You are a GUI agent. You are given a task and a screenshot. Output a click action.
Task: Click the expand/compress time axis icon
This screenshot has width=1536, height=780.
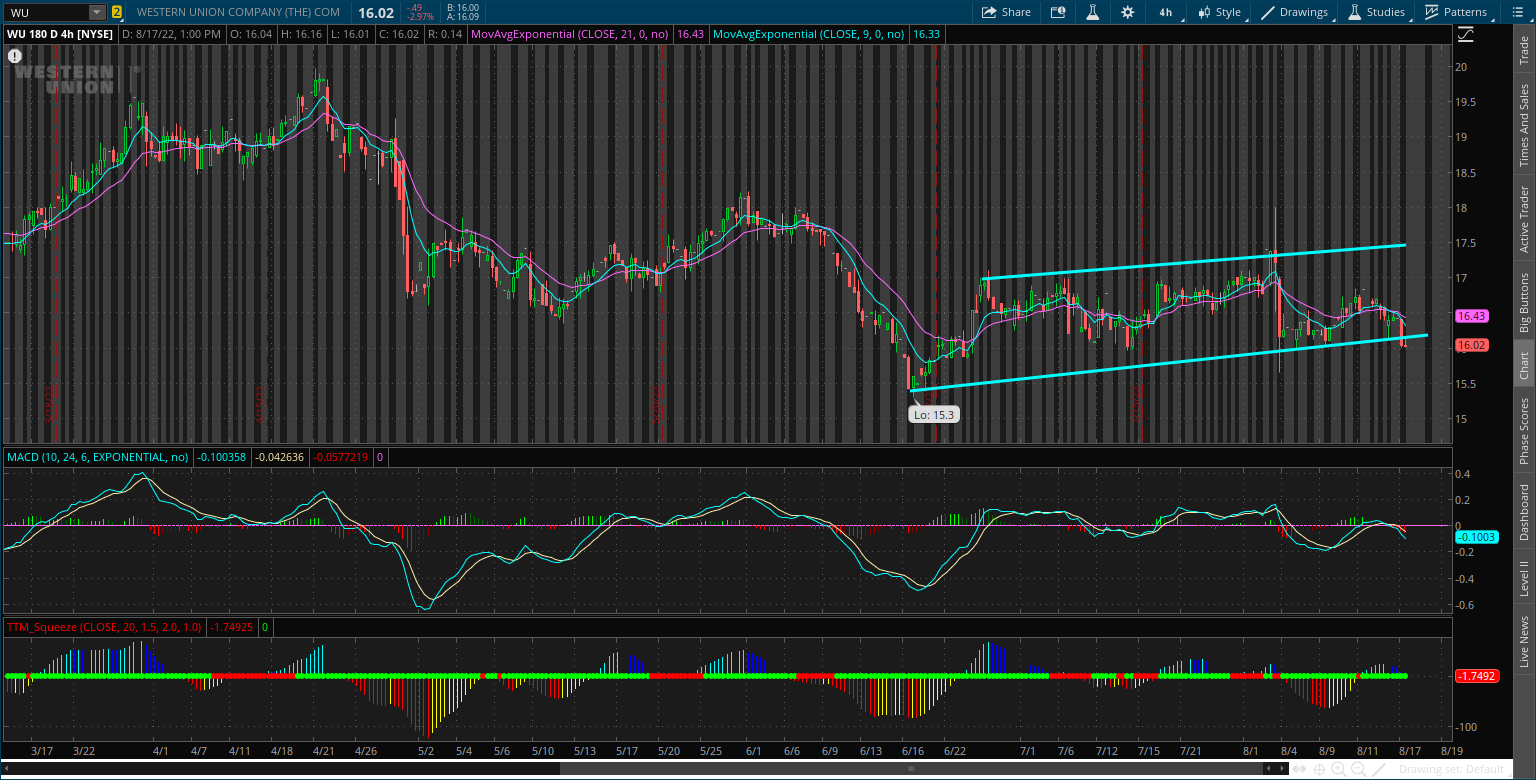[x=1299, y=769]
